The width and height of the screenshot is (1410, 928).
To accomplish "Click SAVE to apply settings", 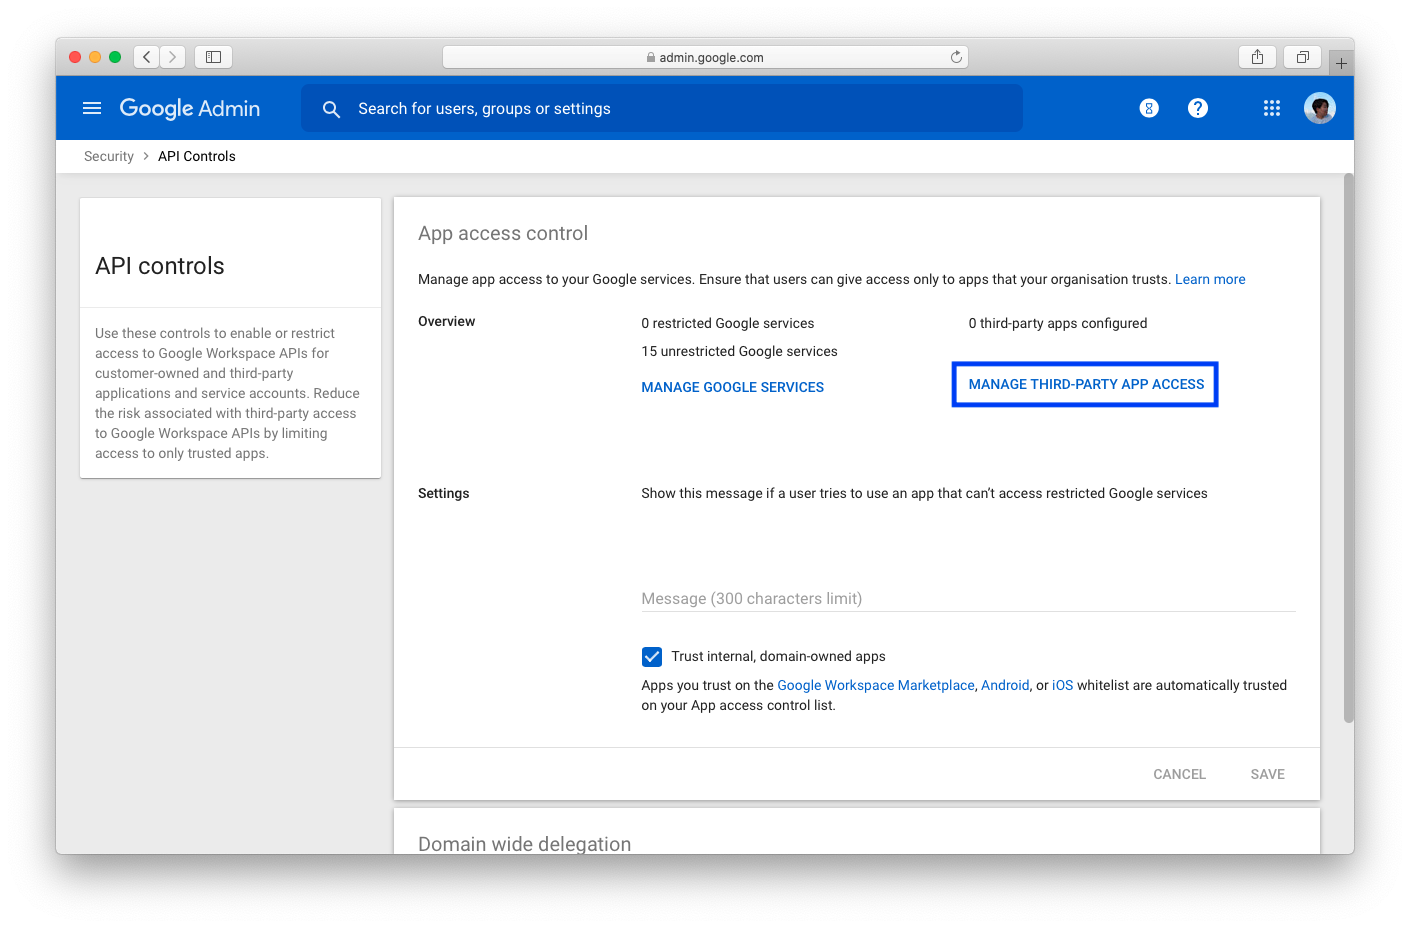I will coord(1267,773).
